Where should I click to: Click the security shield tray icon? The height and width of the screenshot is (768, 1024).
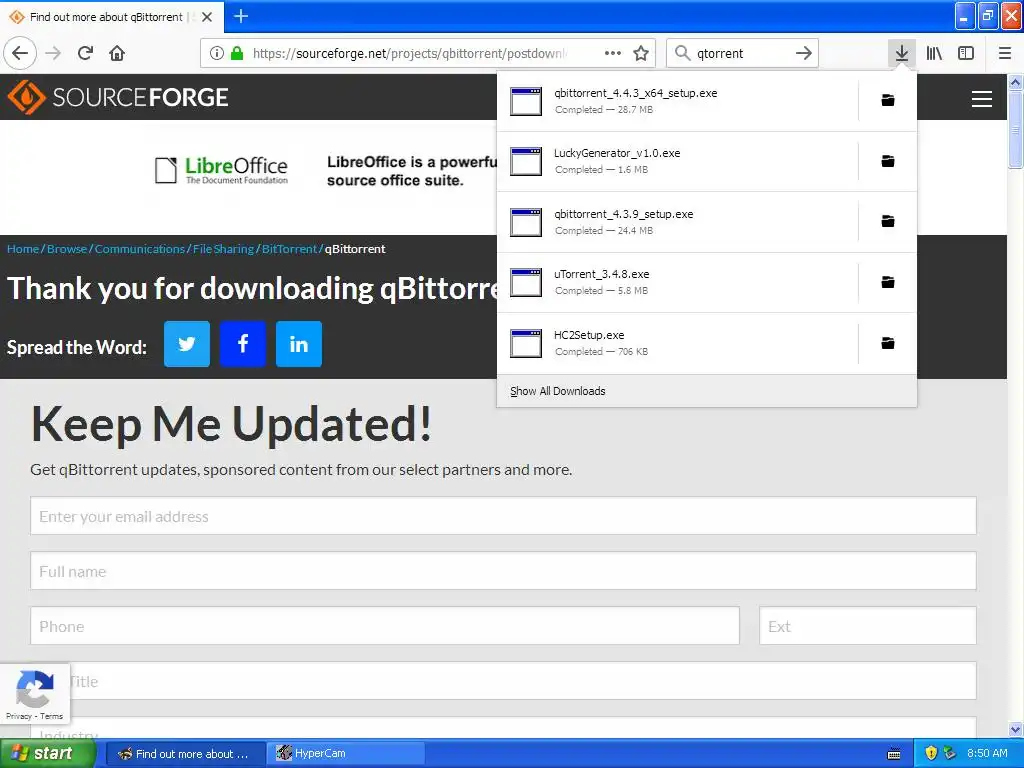931,753
